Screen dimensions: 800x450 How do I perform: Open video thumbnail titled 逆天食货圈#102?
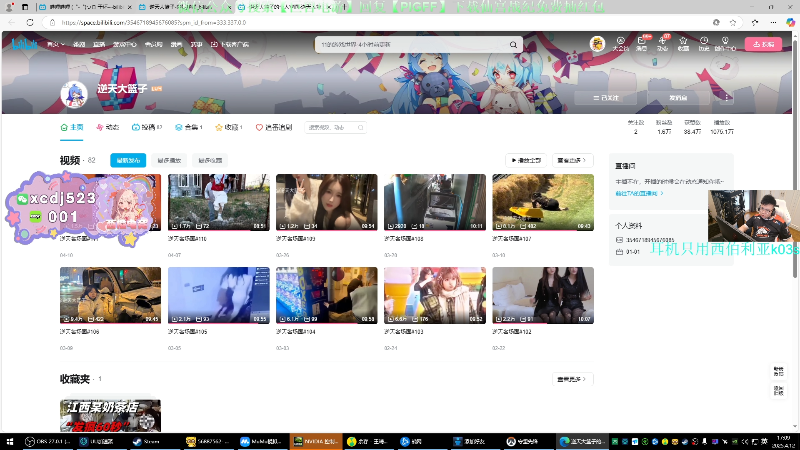tap(543, 295)
